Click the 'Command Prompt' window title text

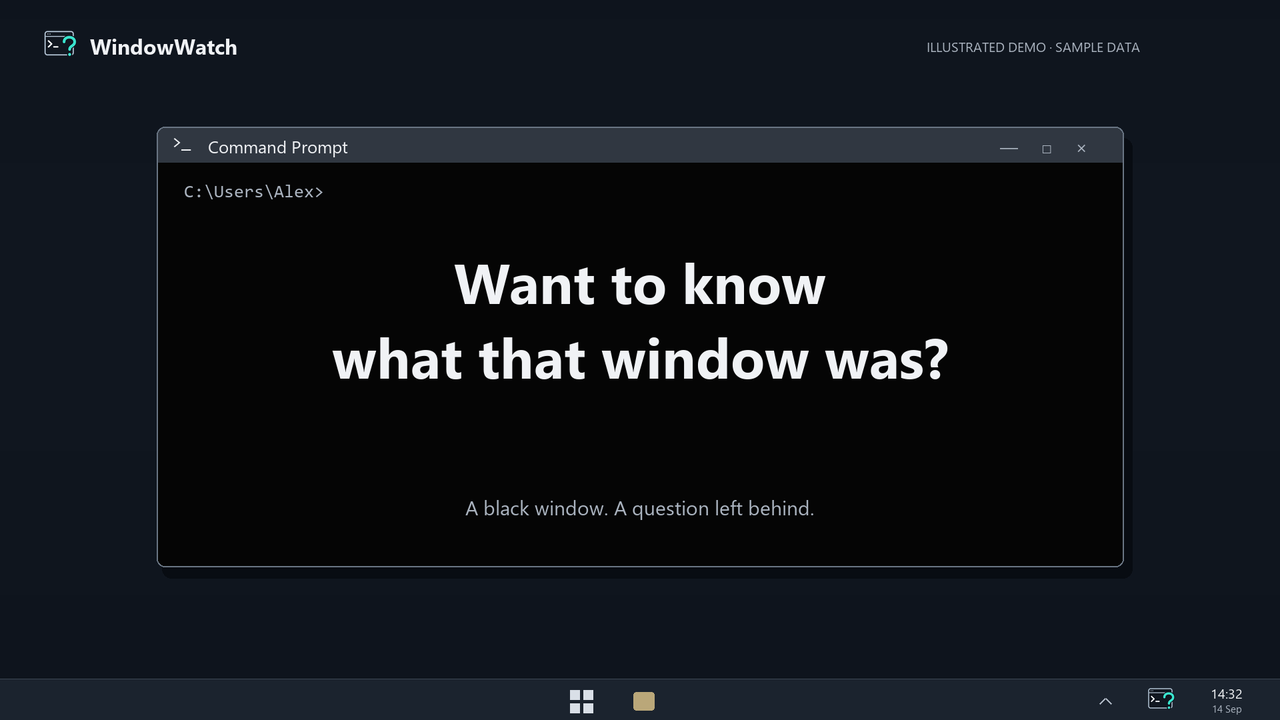[x=278, y=147]
